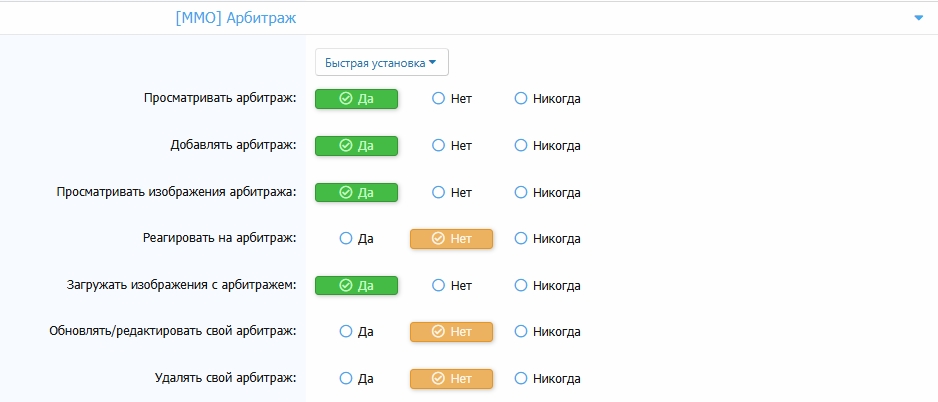Click green Да button for Просматривать арбитраж
Image resolution: width=938 pixels, height=402 pixels.
(x=356, y=99)
